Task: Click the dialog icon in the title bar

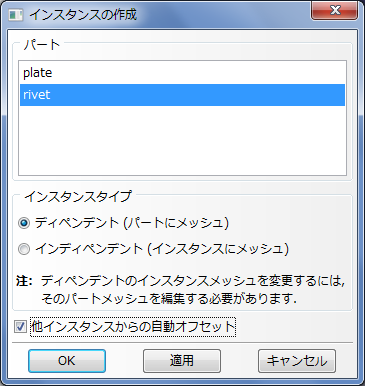Action: pyautogui.click(x=15, y=15)
